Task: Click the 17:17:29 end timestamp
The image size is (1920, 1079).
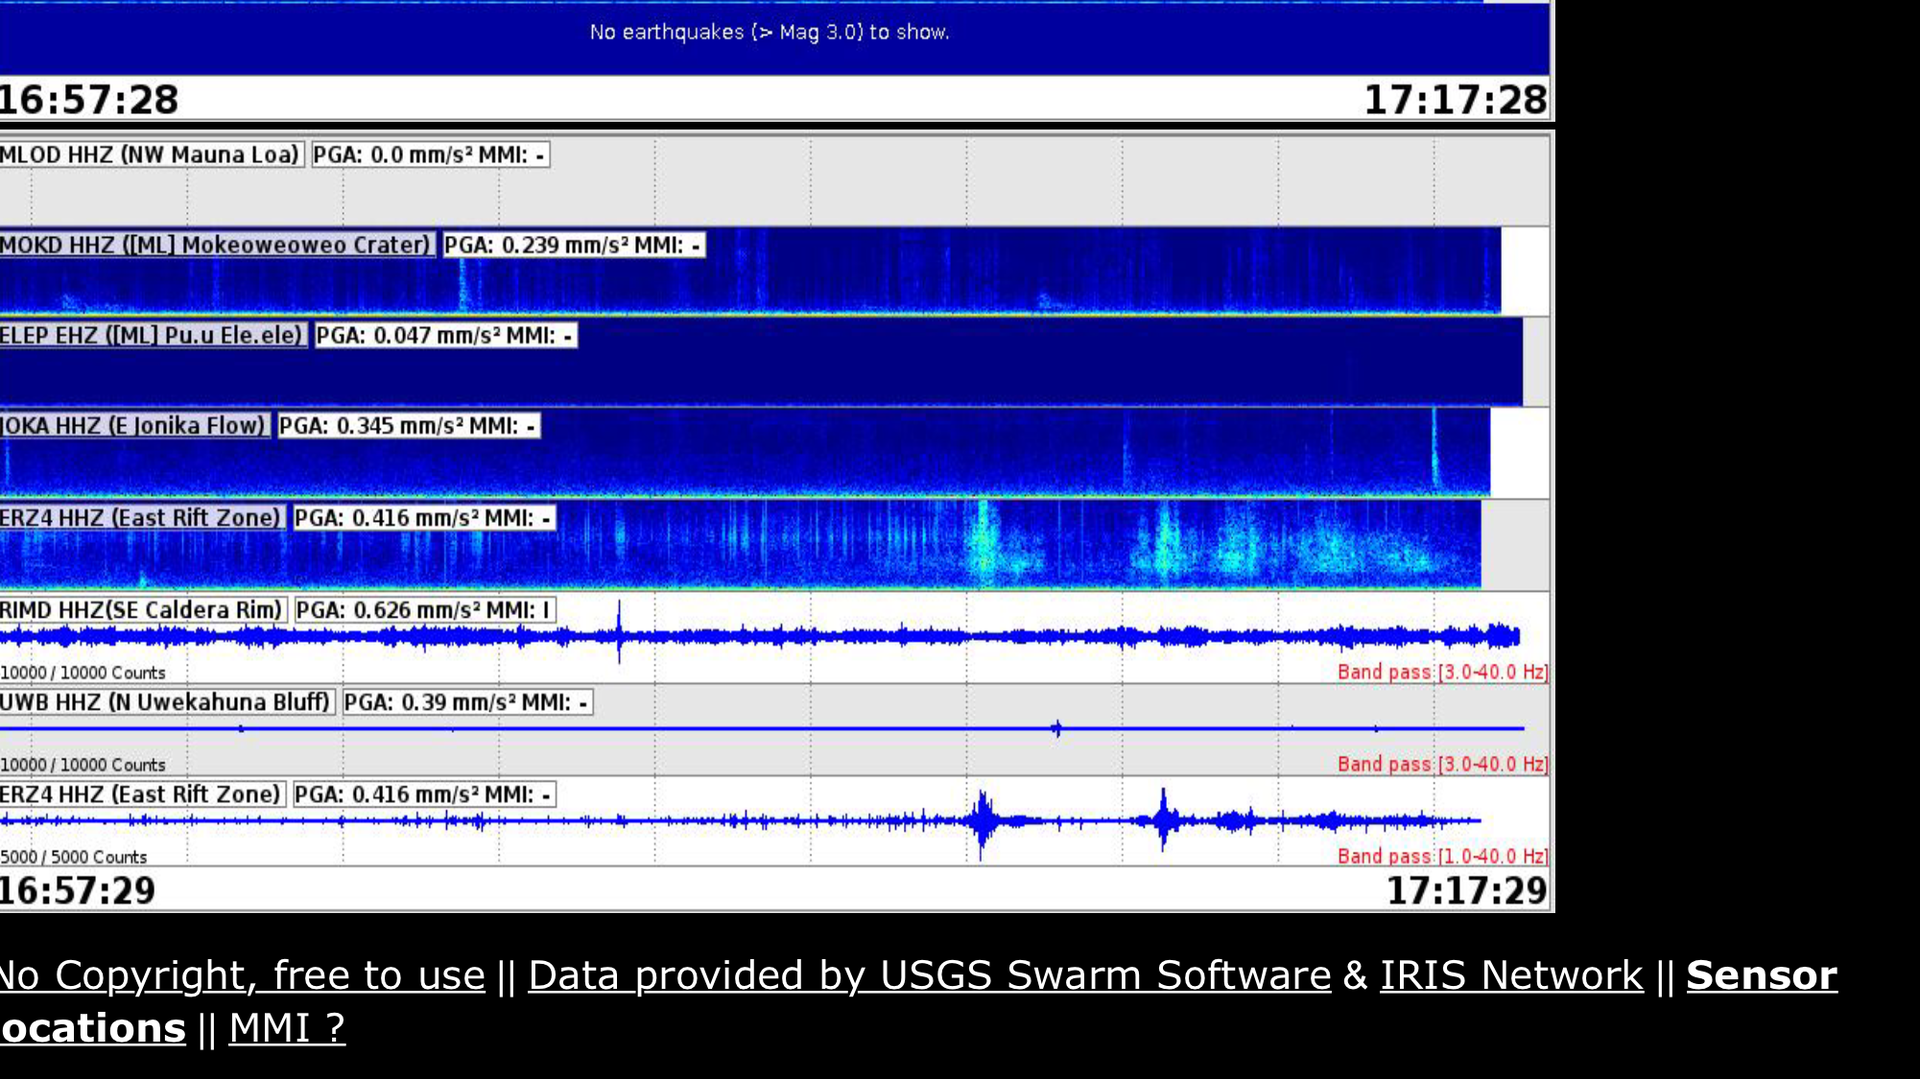Action: point(1466,890)
